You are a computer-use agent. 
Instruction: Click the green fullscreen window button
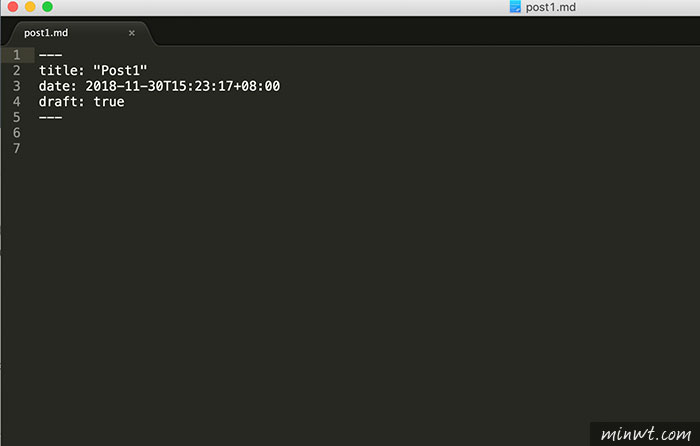pos(47,7)
